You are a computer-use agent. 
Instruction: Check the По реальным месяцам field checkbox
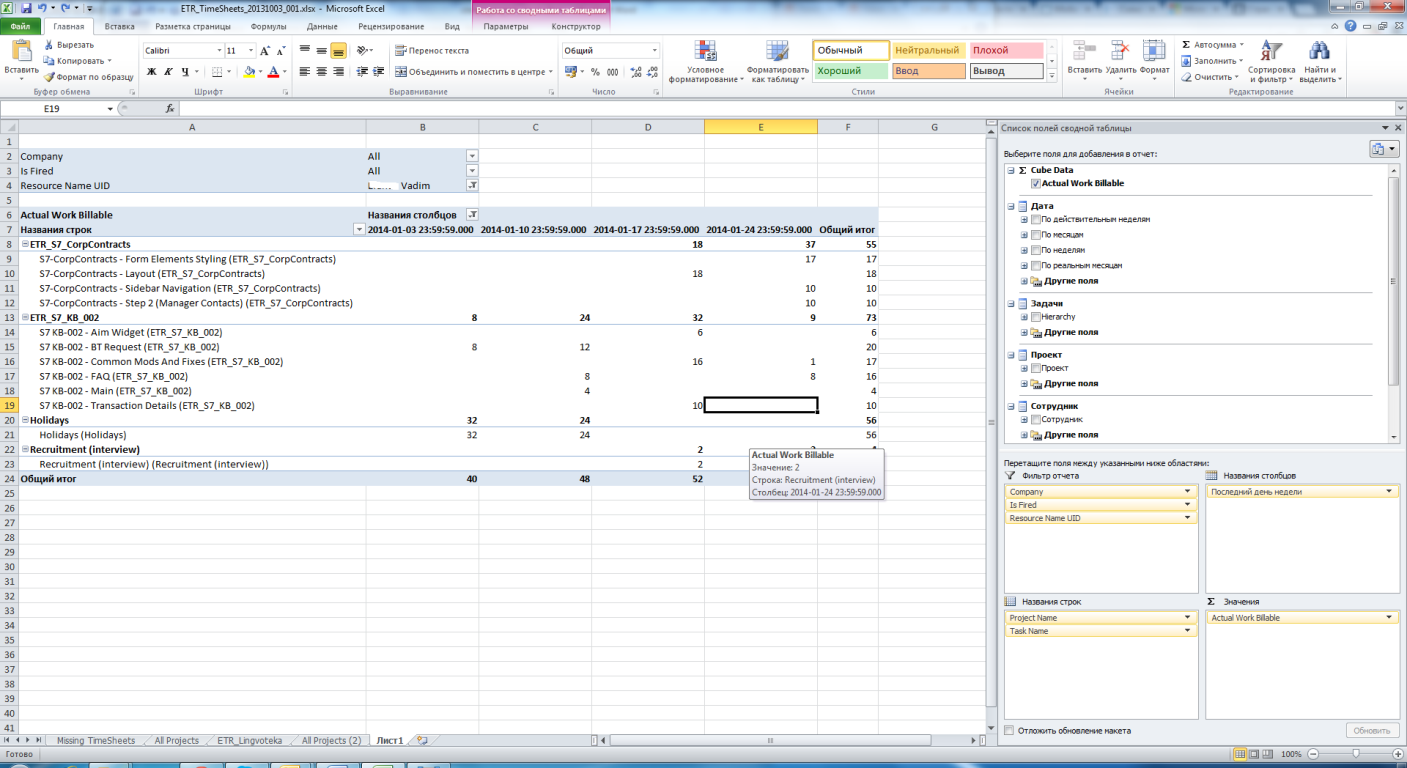[1036, 265]
